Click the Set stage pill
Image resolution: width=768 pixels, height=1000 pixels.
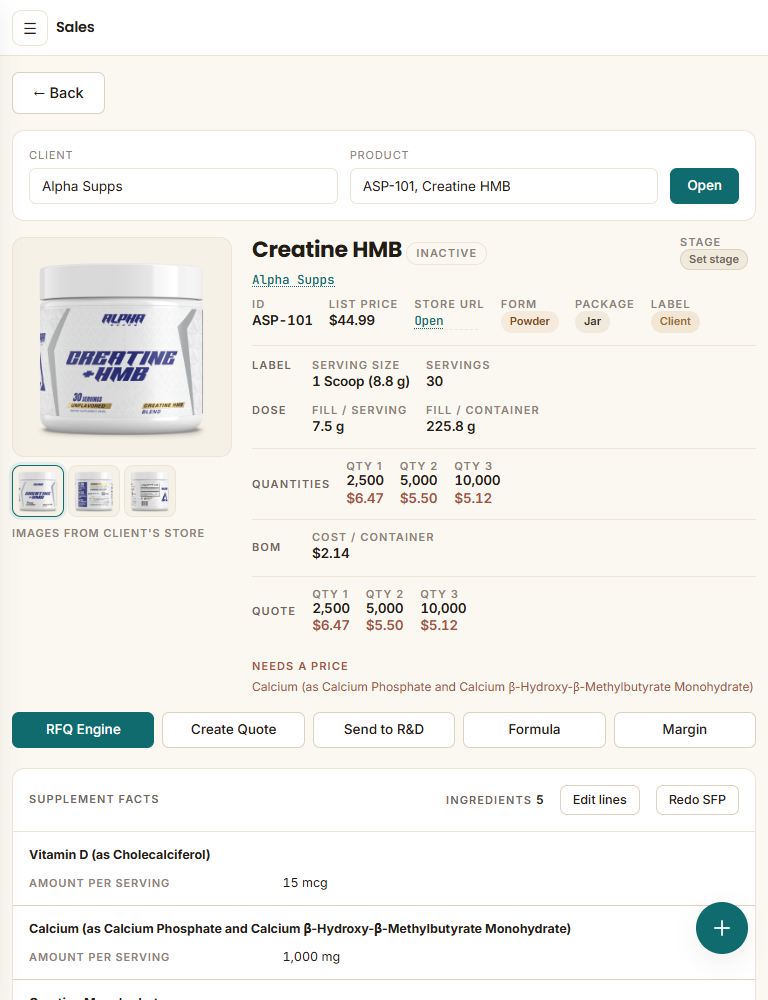click(x=713, y=260)
